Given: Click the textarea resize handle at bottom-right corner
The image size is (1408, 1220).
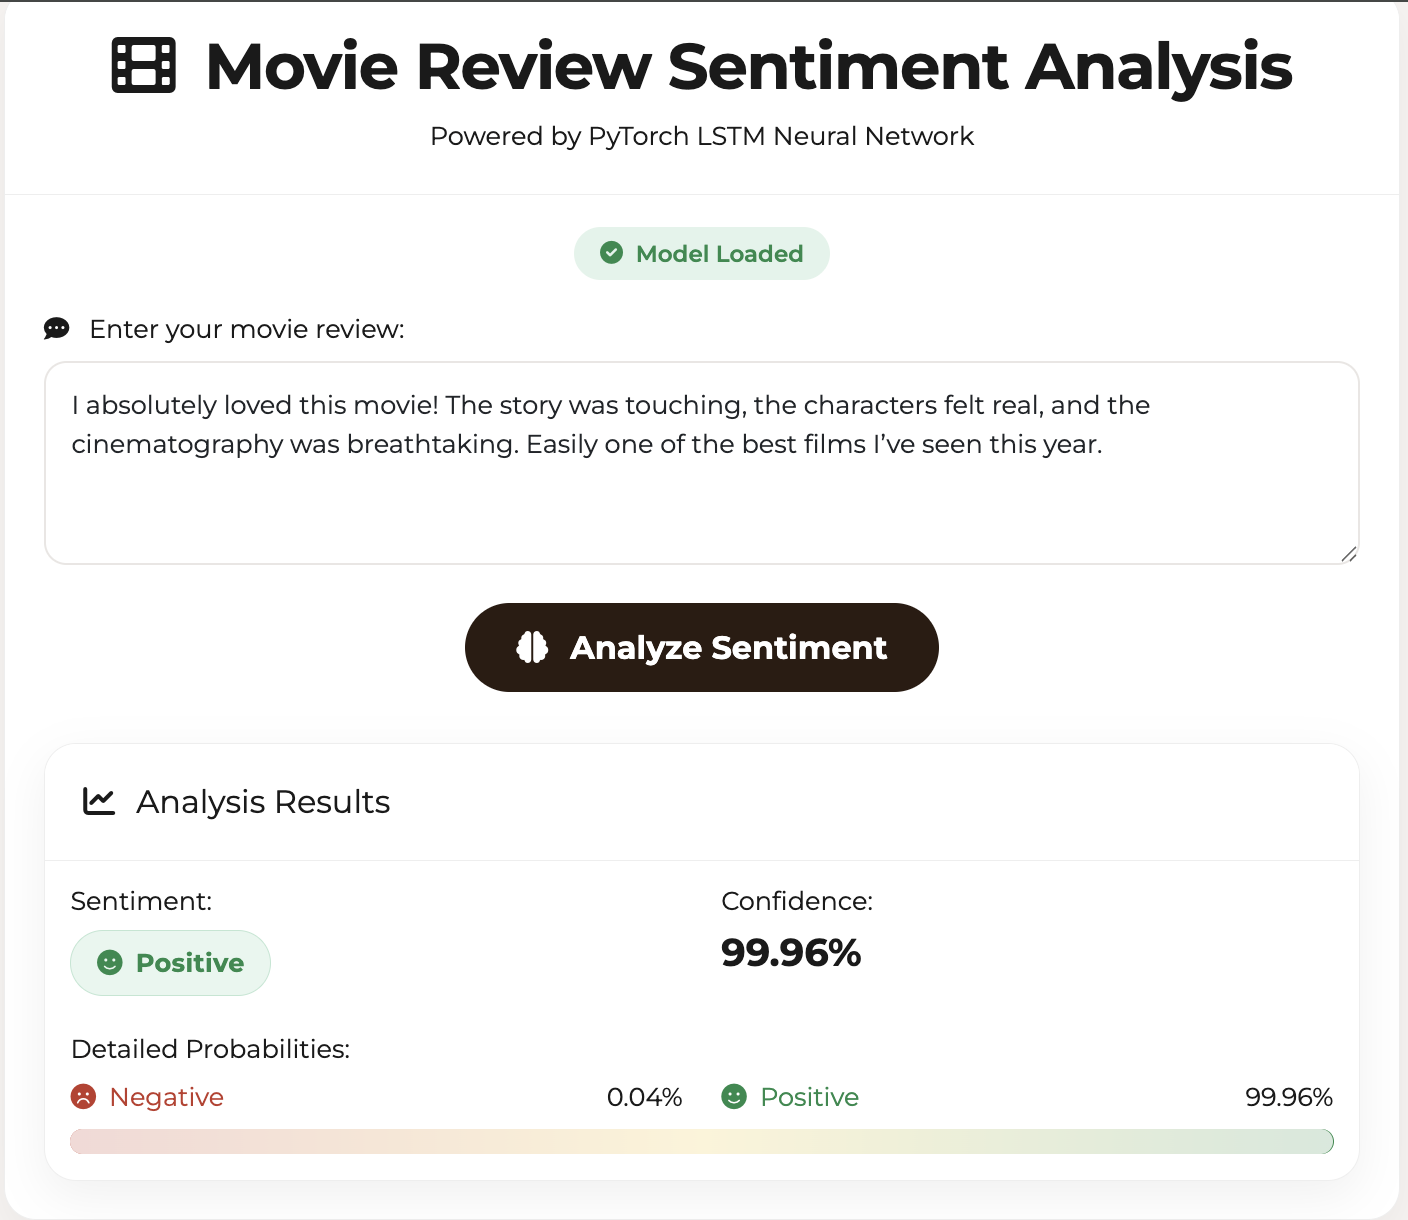Looking at the screenshot, I should click(1348, 554).
